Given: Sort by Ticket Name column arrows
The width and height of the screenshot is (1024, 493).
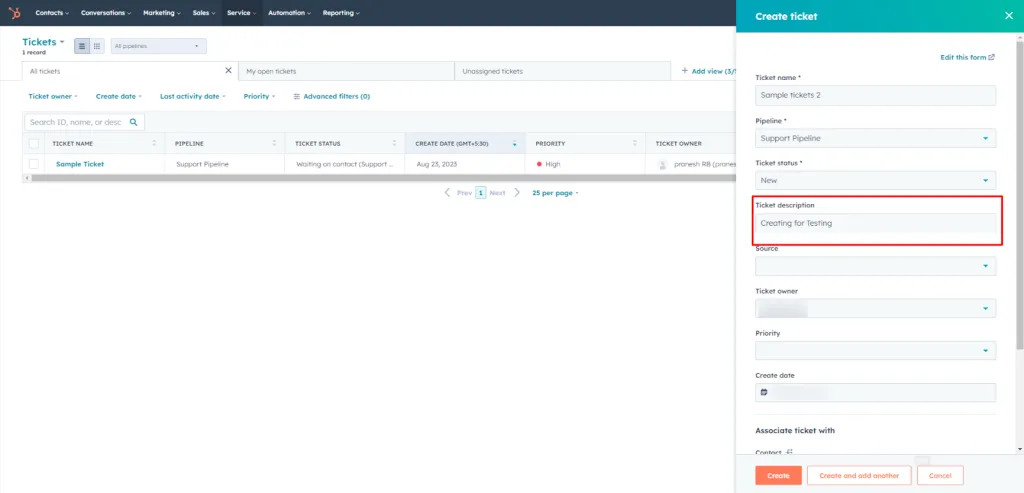Looking at the screenshot, I should (x=154, y=143).
